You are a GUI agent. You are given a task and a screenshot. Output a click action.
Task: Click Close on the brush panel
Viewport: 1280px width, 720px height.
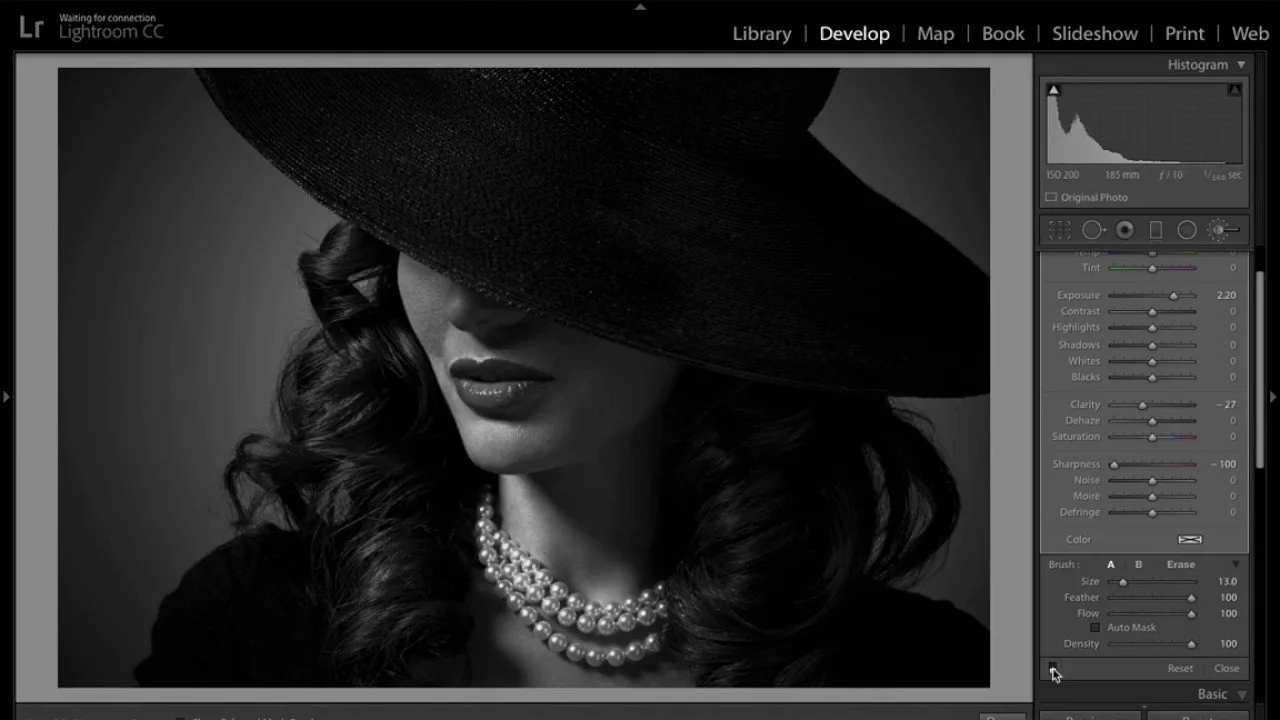[x=1227, y=669]
